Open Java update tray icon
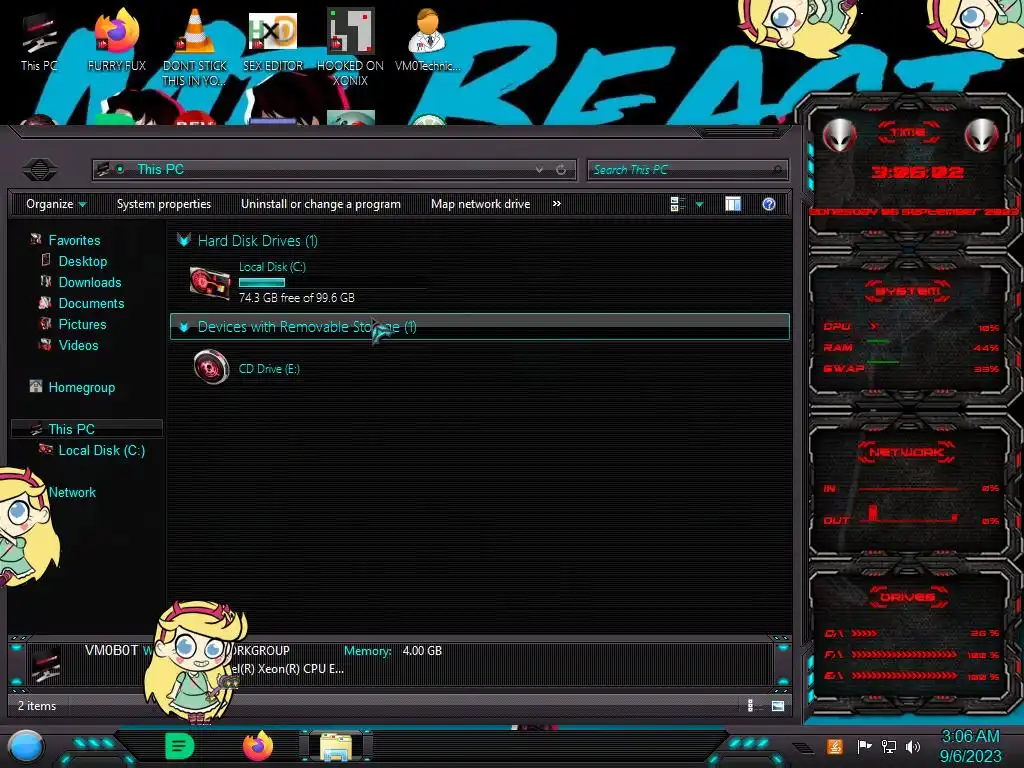 (835, 746)
